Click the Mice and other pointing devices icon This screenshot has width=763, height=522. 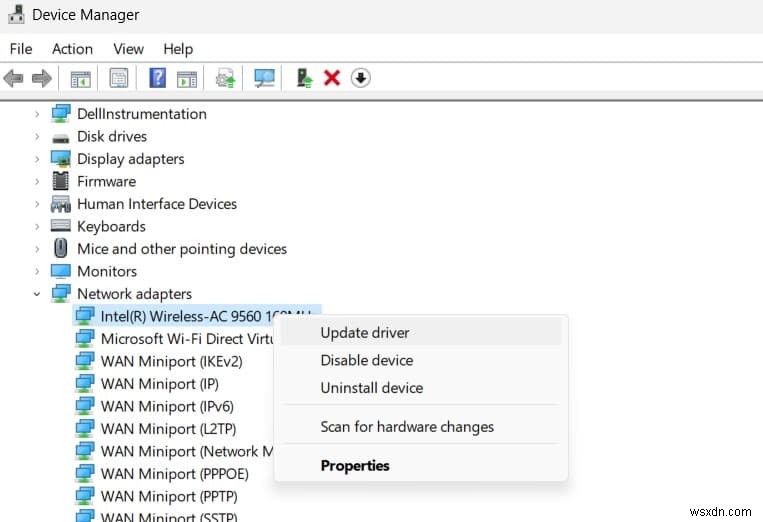61,248
